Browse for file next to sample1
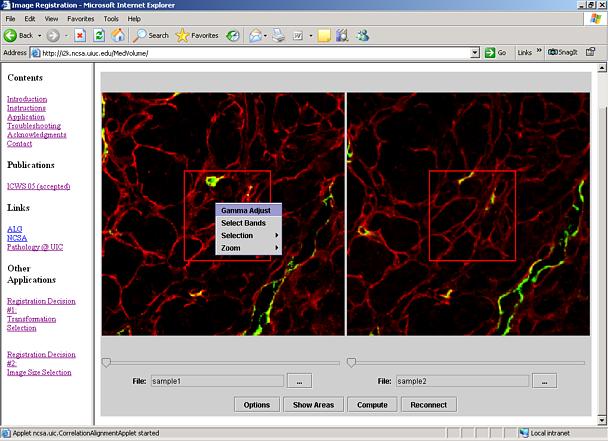 [299, 381]
